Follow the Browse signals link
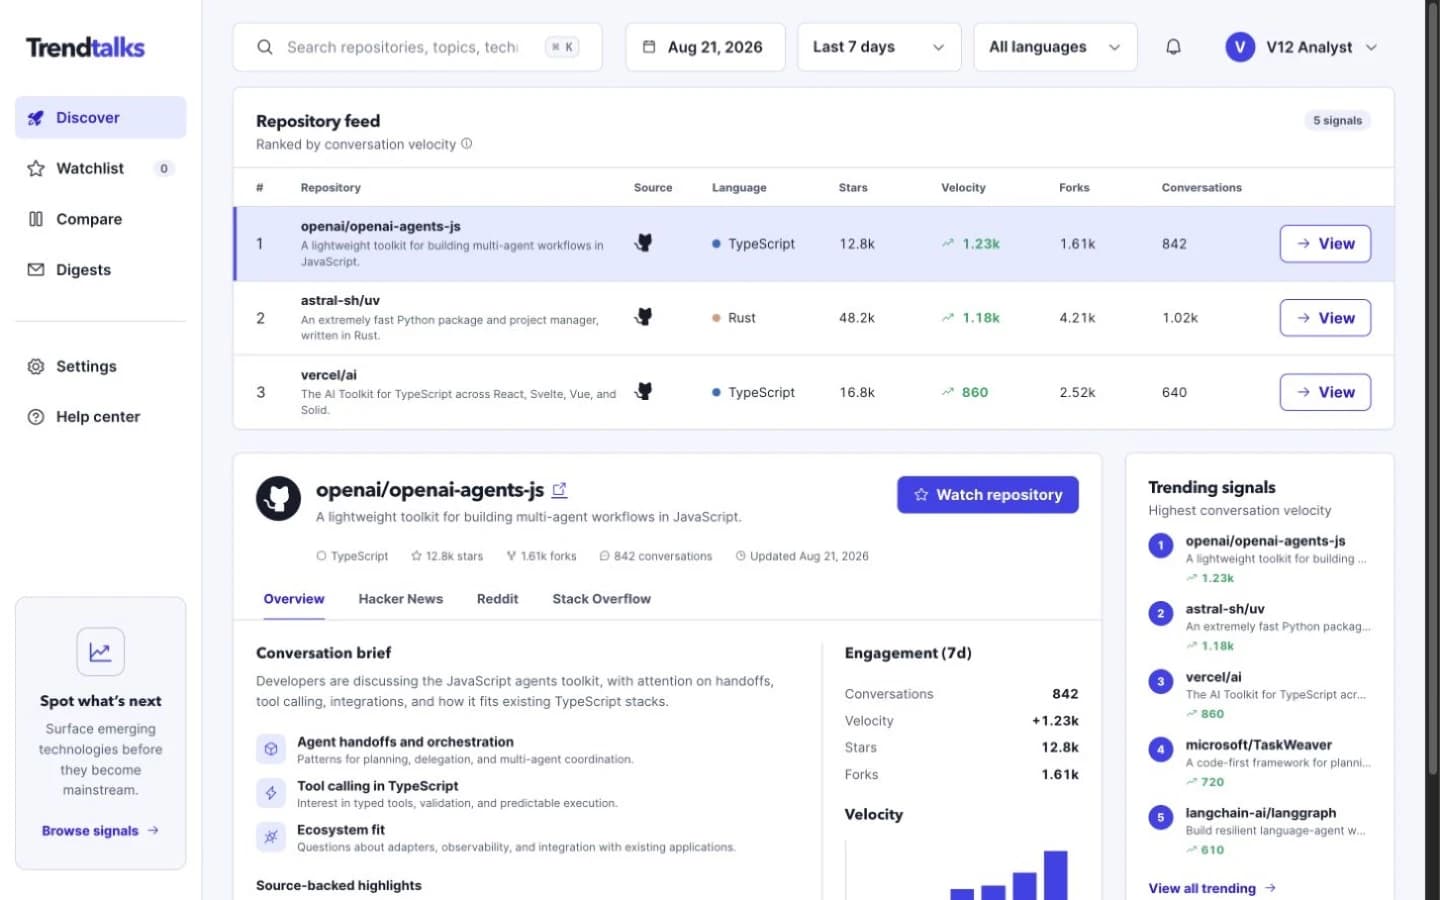 tap(100, 831)
